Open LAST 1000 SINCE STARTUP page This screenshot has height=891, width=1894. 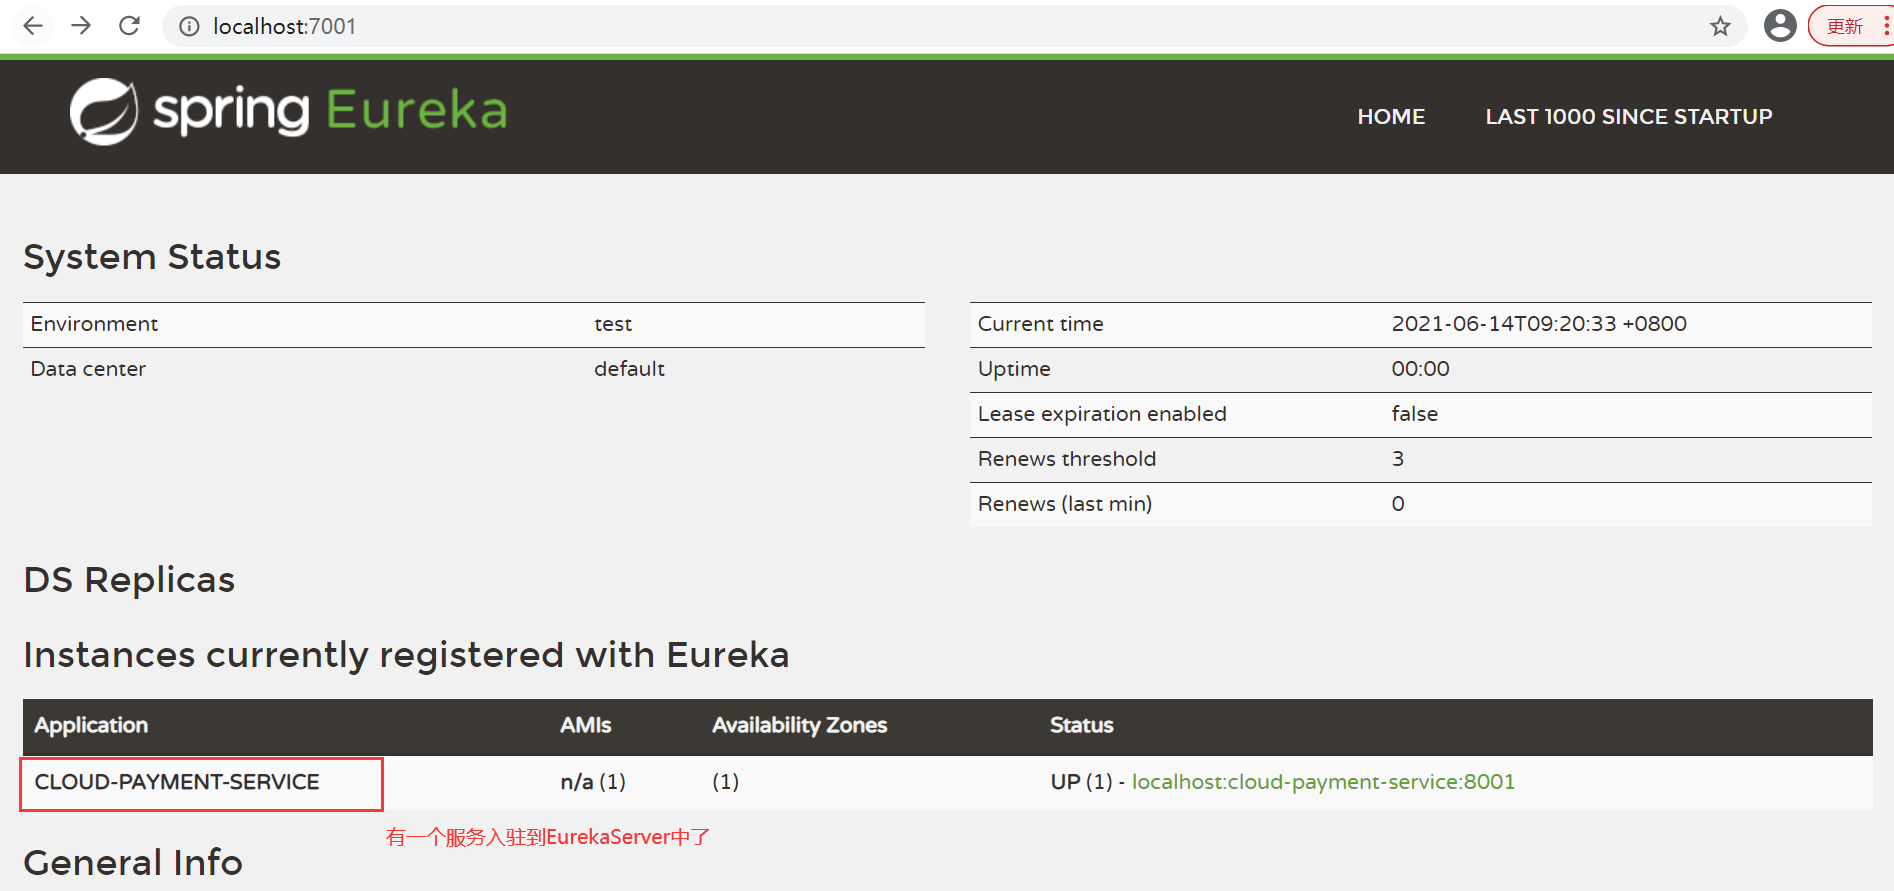pyautogui.click(x=1628, y=117)
